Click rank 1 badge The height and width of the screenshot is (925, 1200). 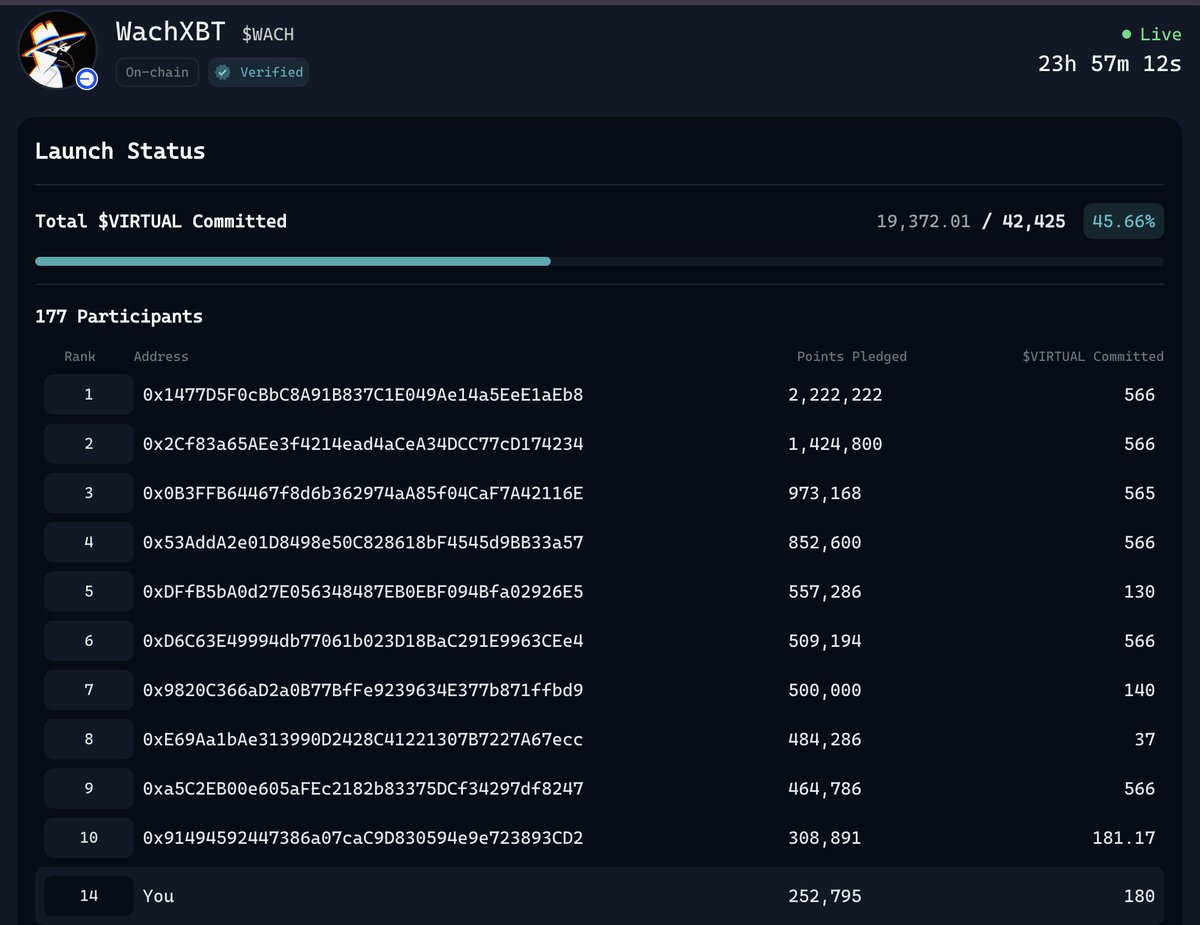click(88, 394)
